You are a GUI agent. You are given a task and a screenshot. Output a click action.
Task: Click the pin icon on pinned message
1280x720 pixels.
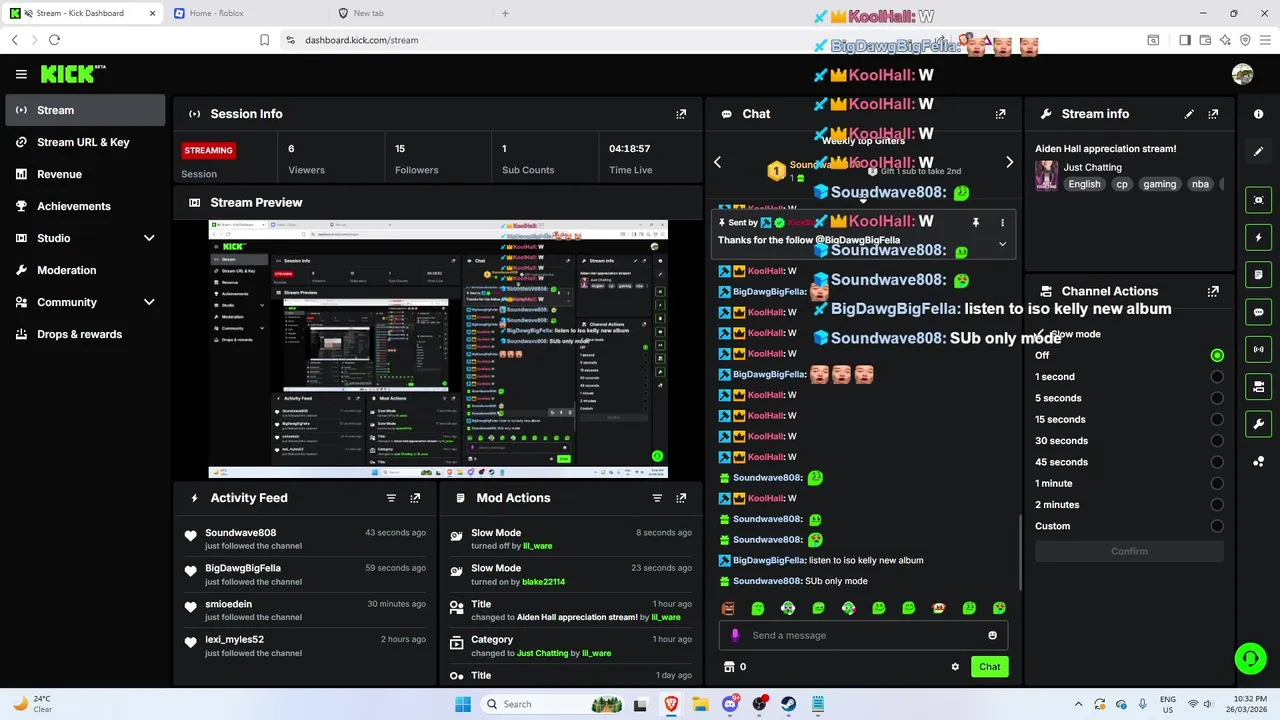pyautogui.click(x=975, y=222)
